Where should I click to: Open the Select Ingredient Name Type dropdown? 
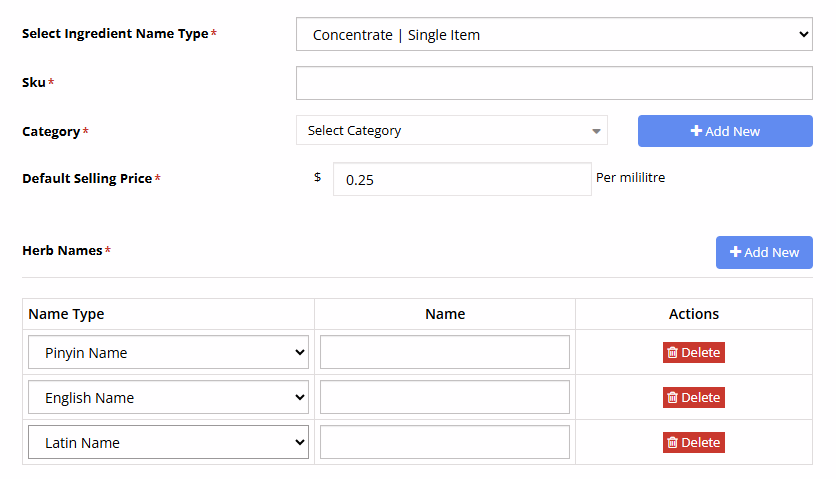point(554,34)
